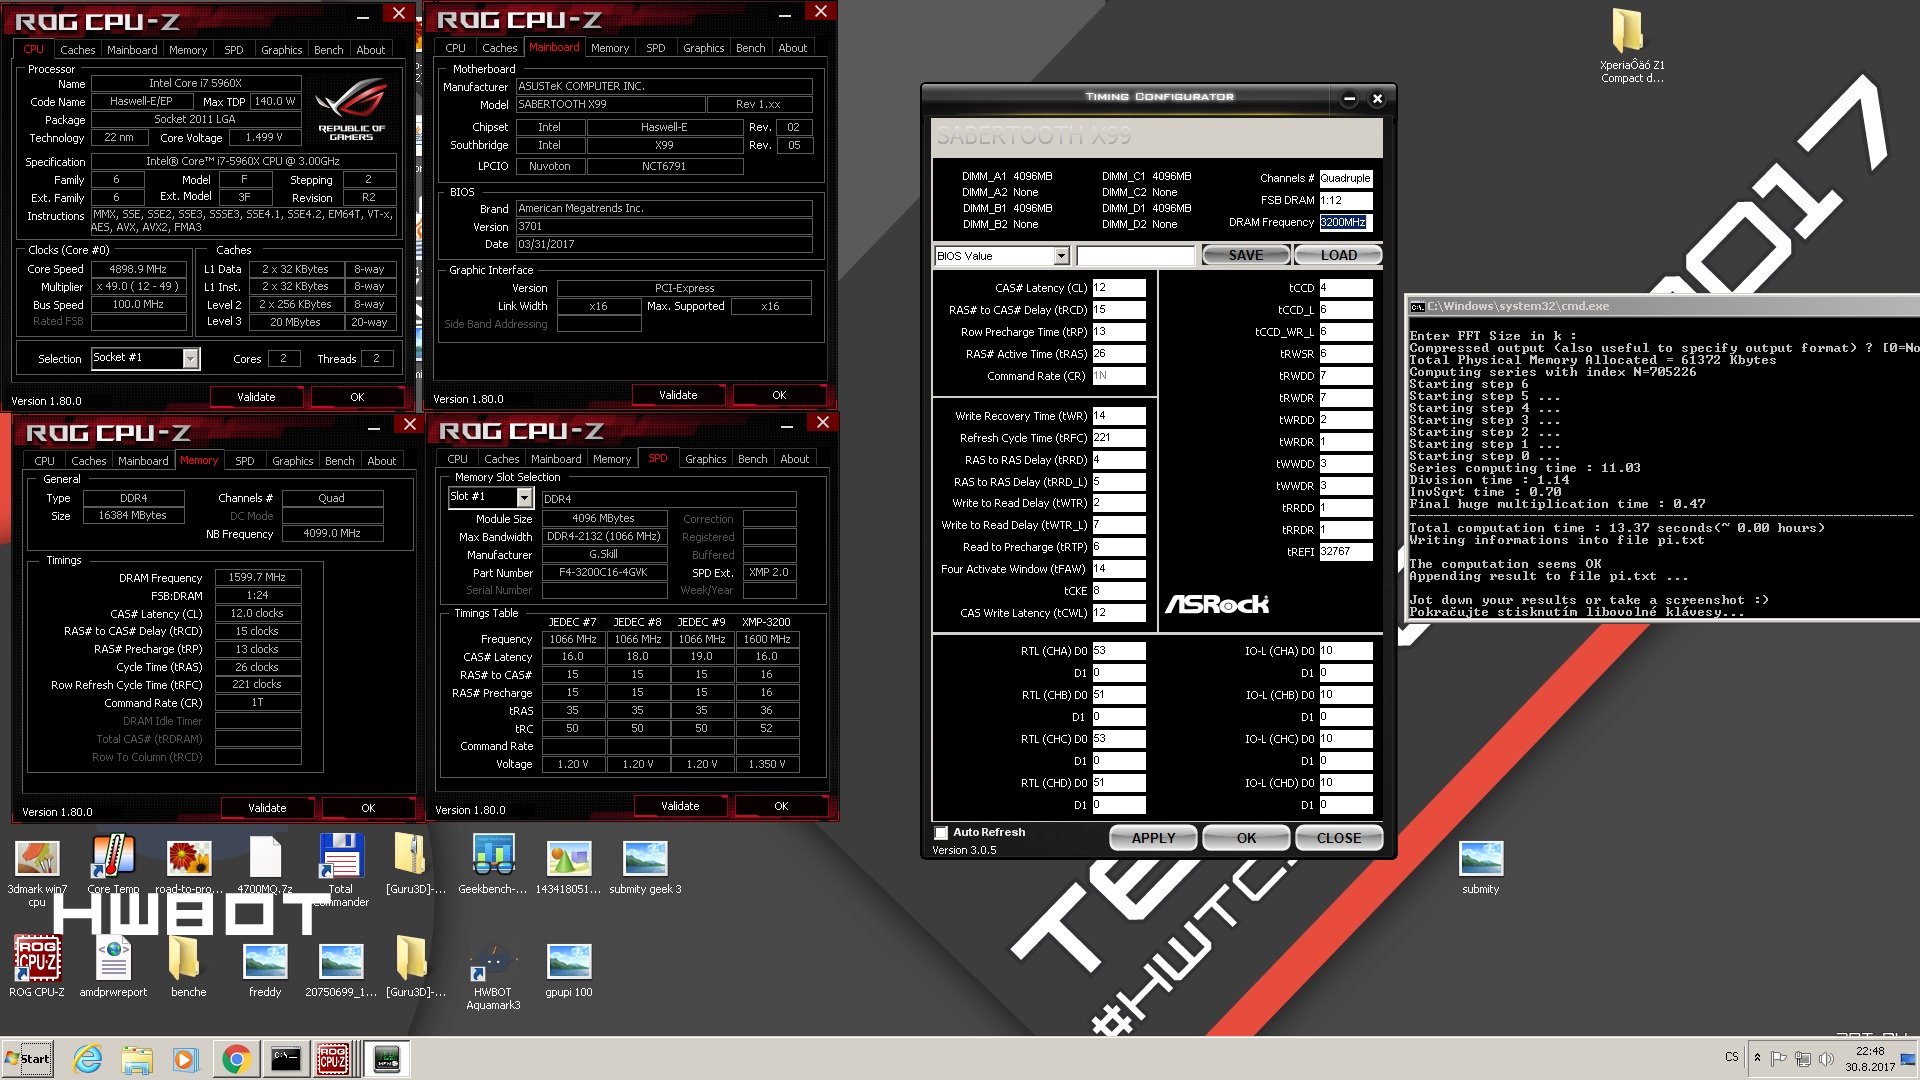The height and width of the screenshot is (1080, 1920).
Task: Click the RTL (CHA) D0 value field
Action: coord(1118,651)
